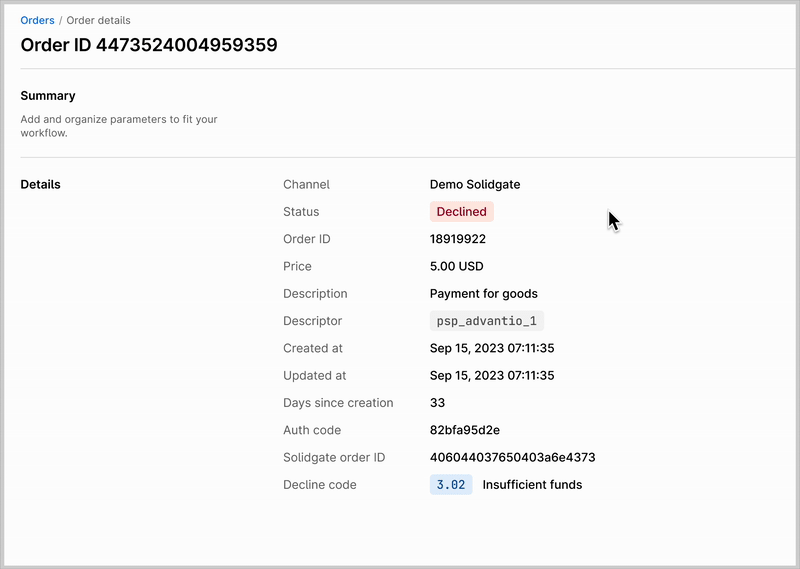Open the Orders breadcrumb link
Viewport: 800px width, 569px height.
[37, 20]
